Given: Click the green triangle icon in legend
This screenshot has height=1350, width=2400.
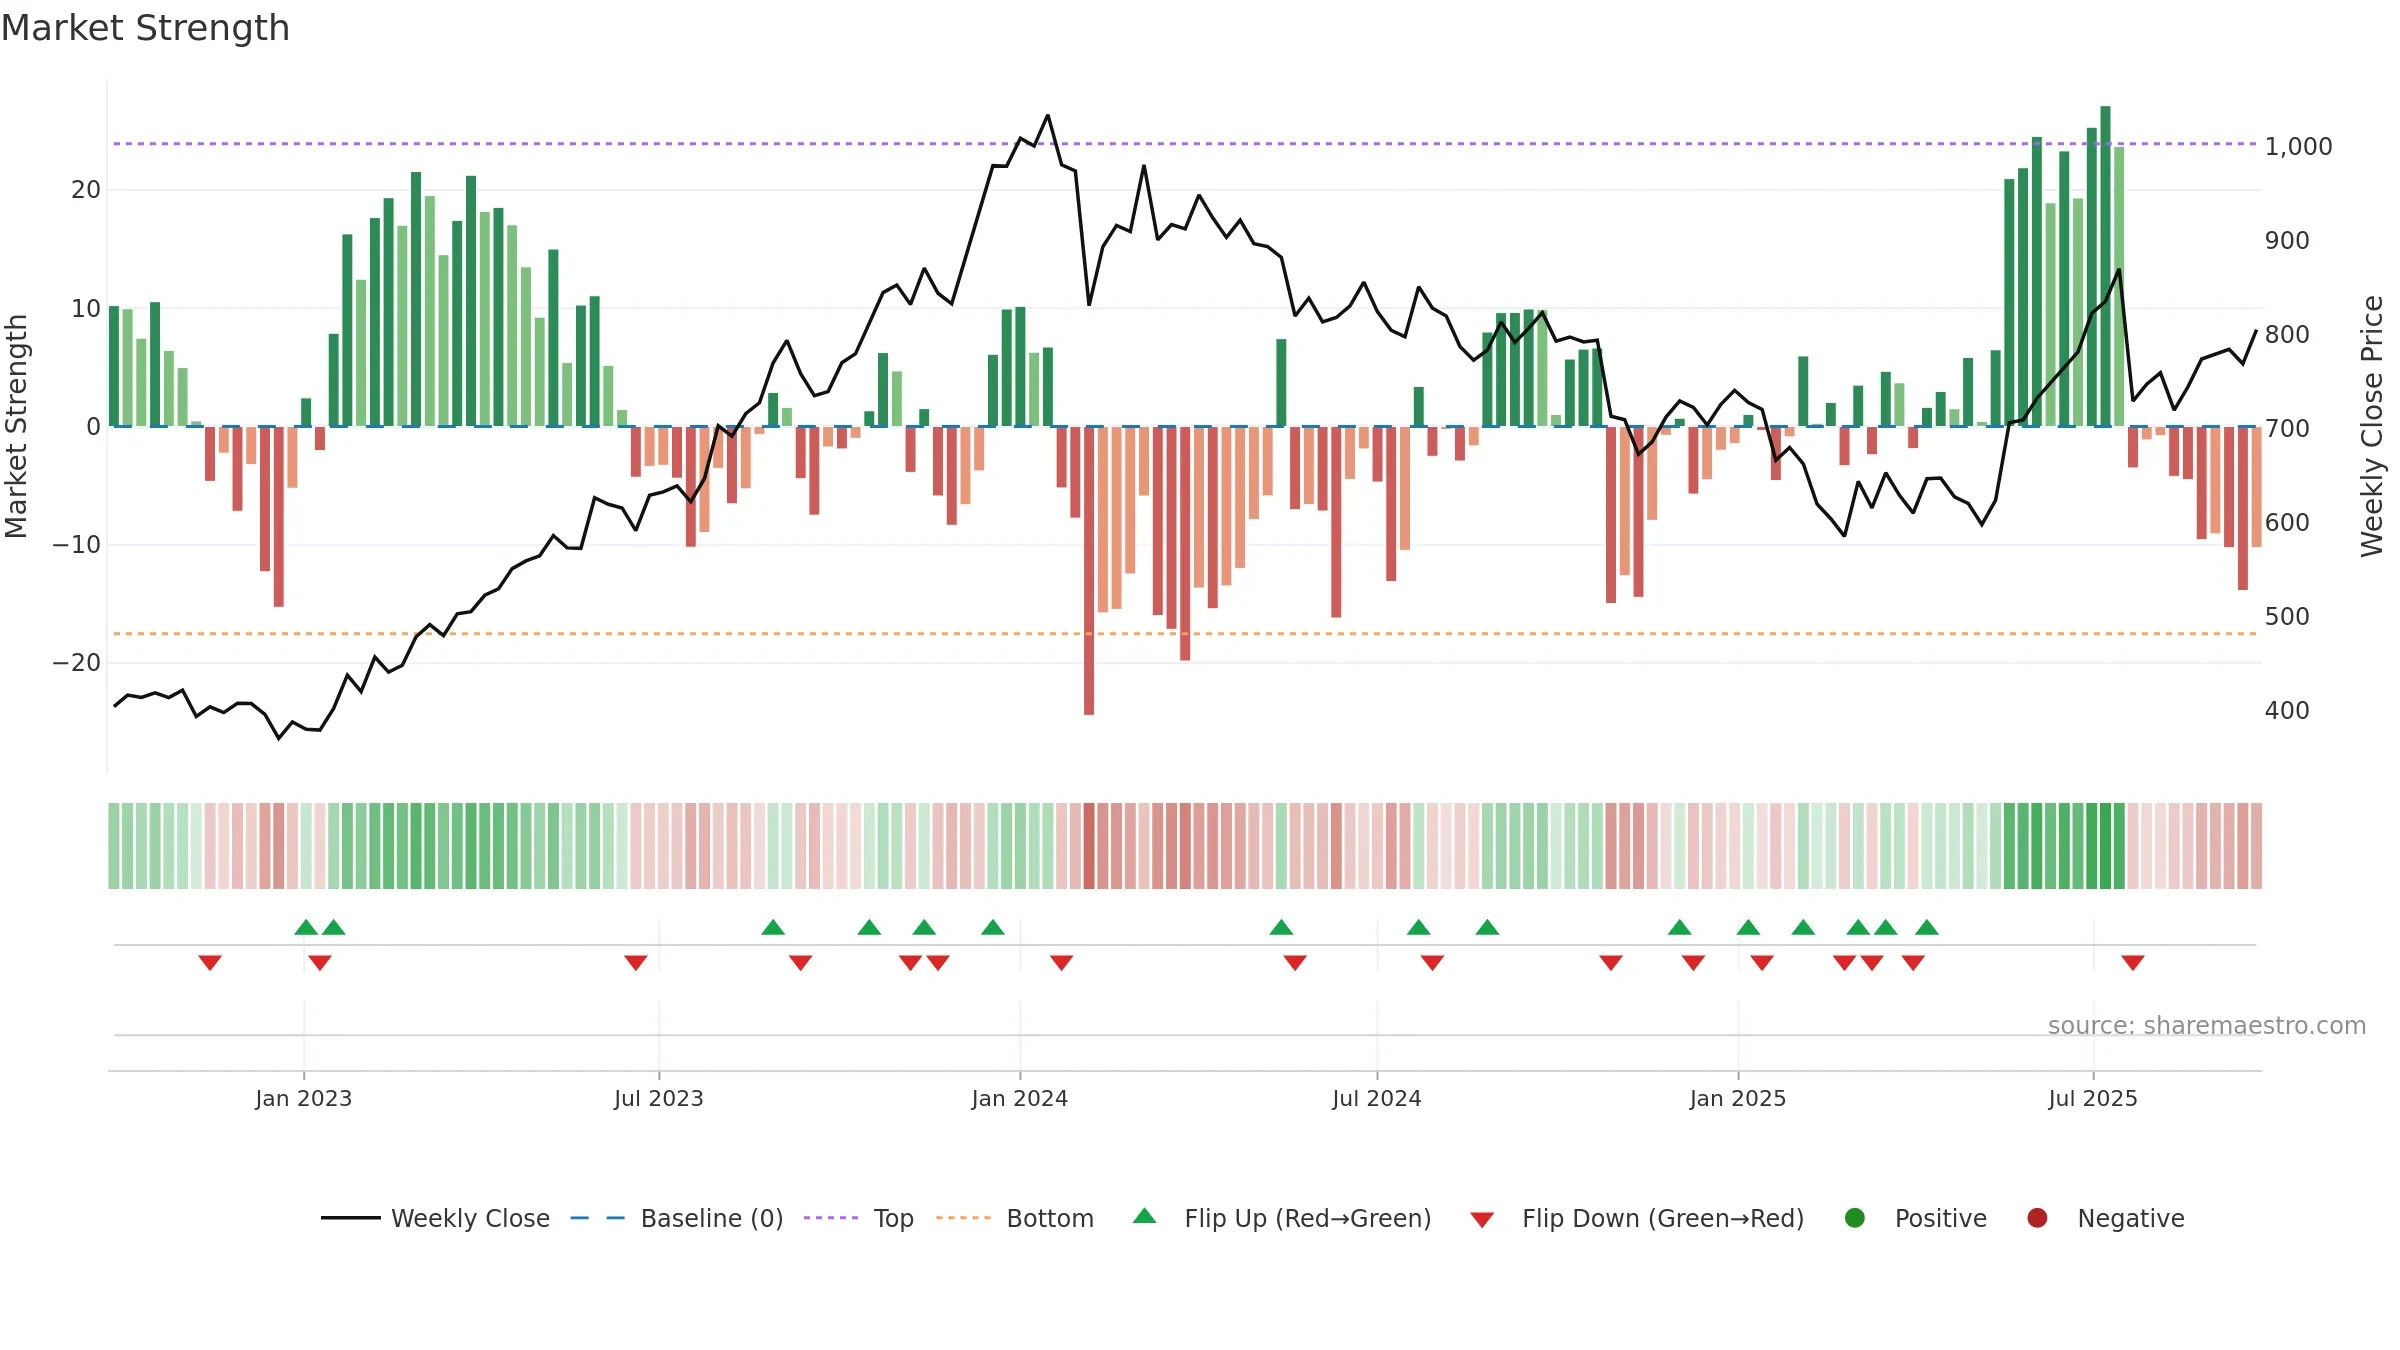Looking at the screenshot, I should pos(1145,1216).
